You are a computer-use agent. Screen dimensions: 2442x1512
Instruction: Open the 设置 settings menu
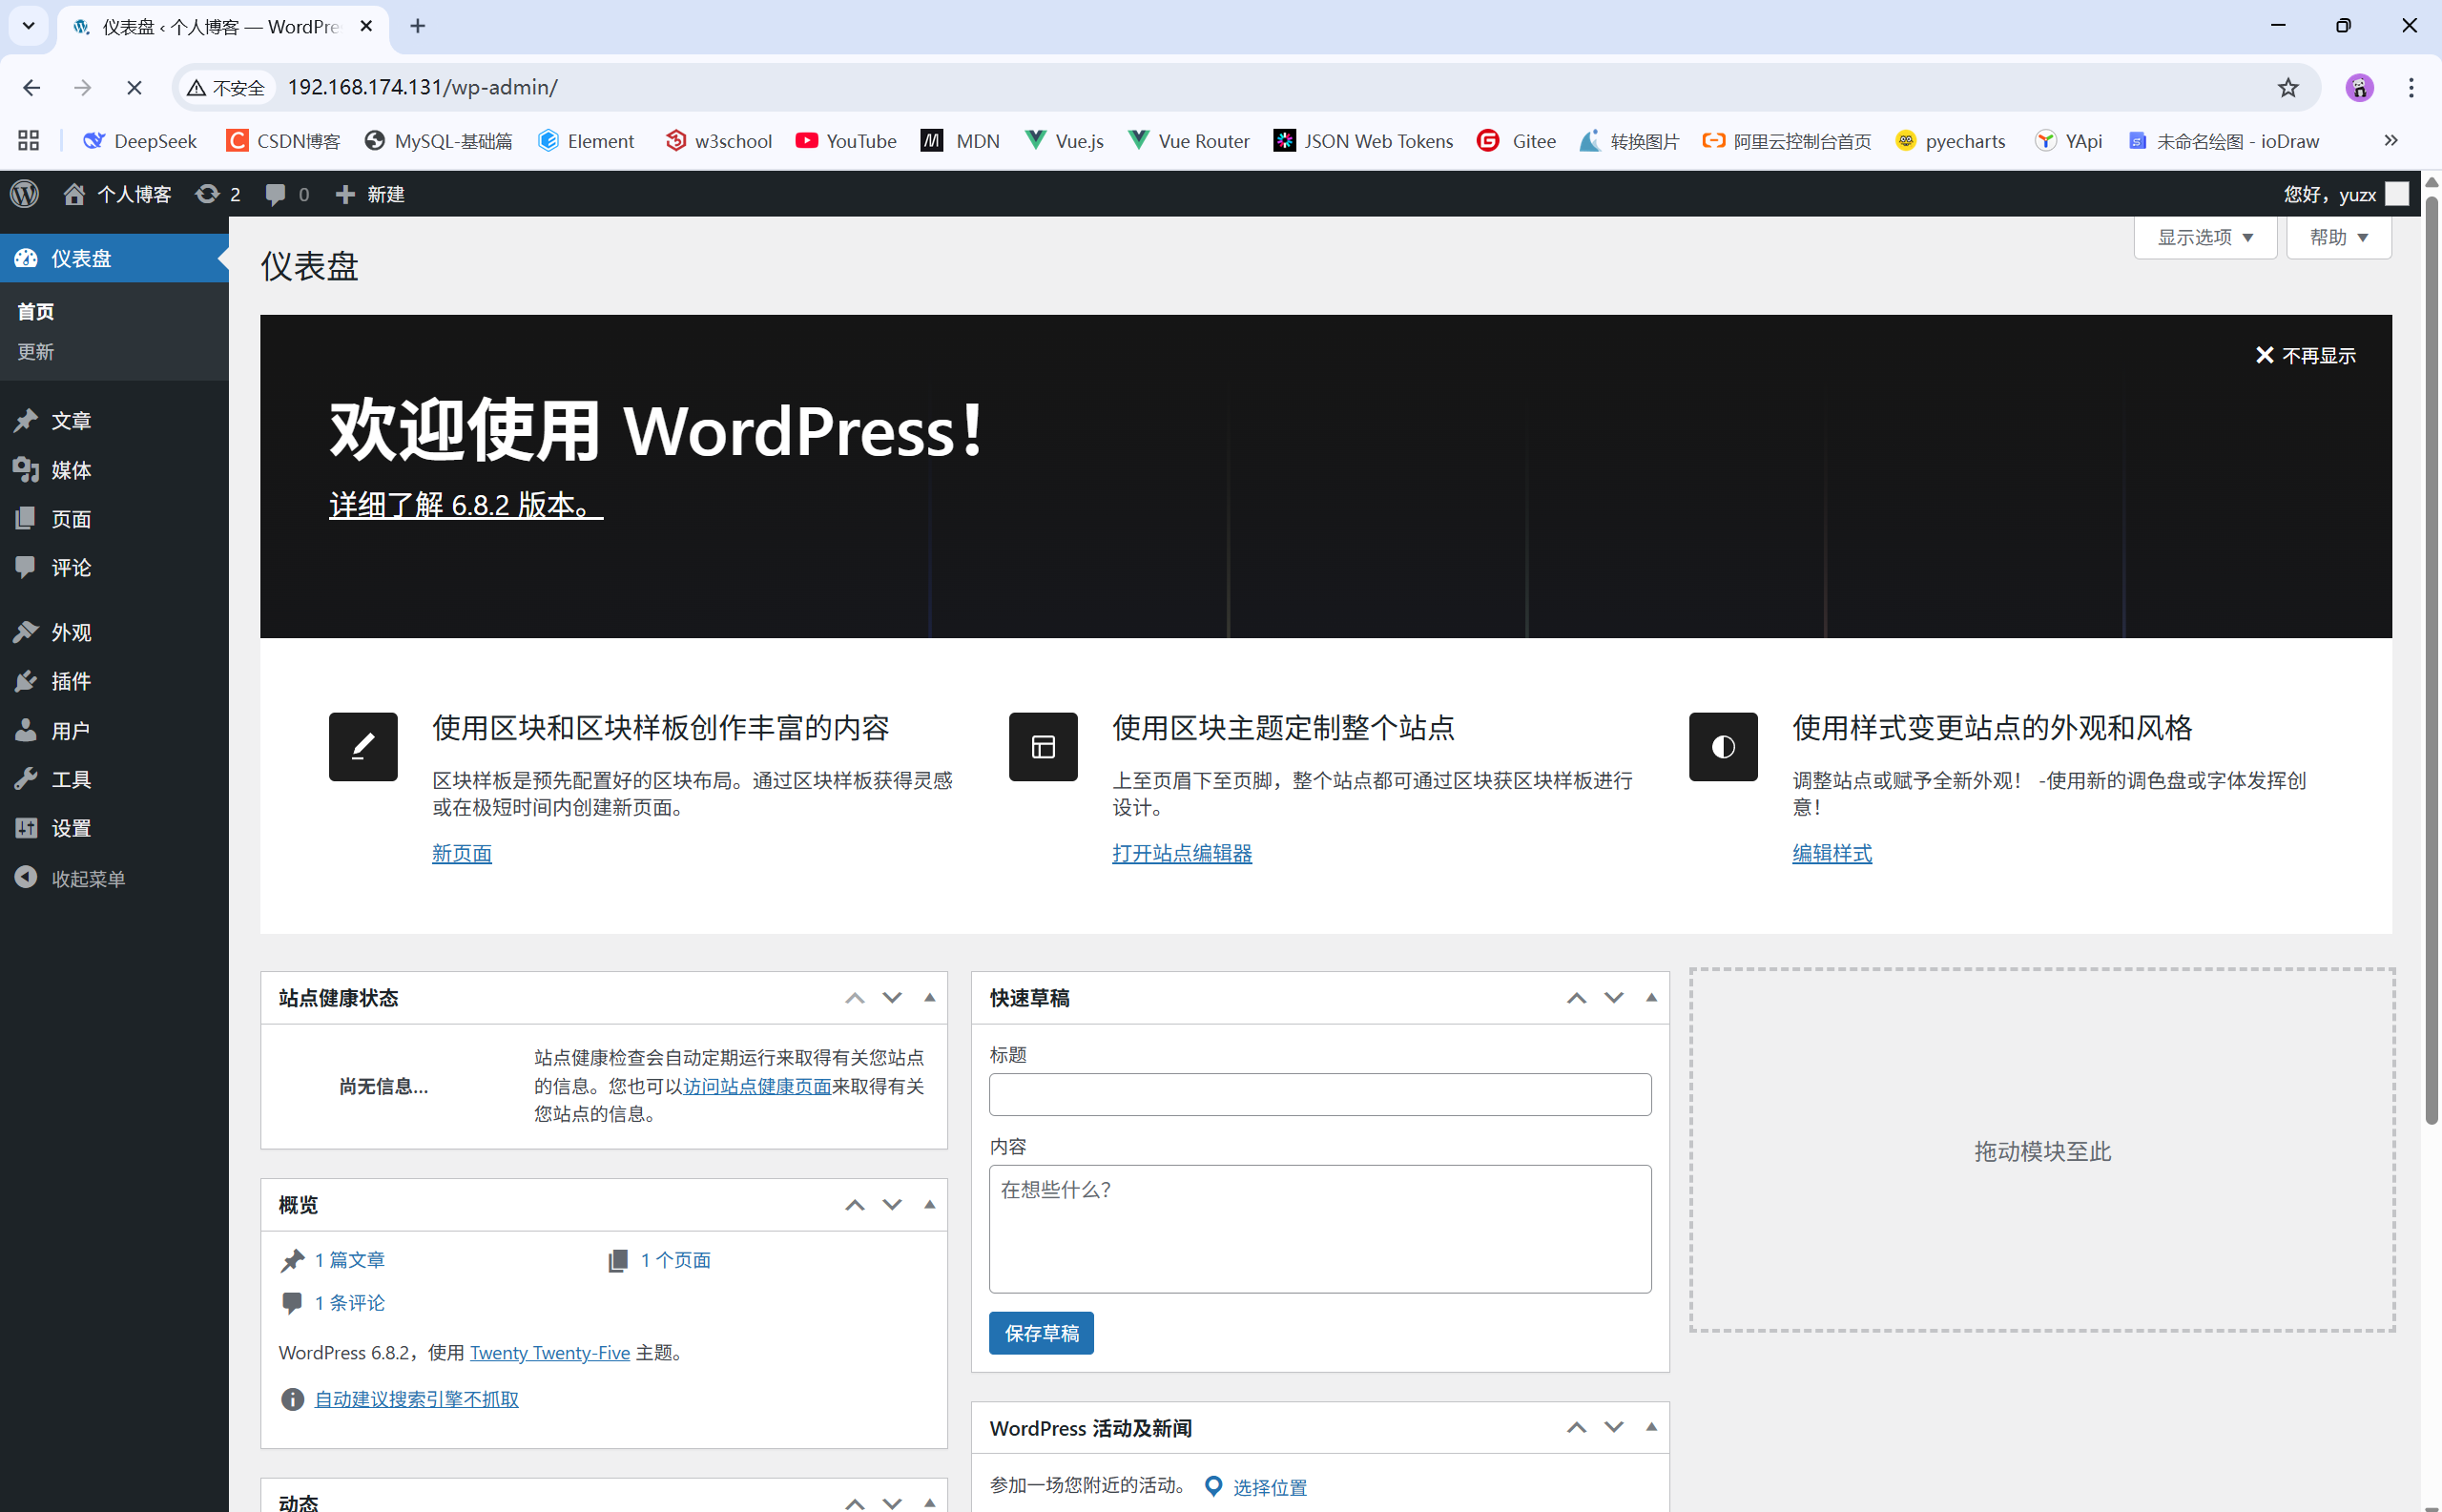pyautogui.click(x=114, y=828)
